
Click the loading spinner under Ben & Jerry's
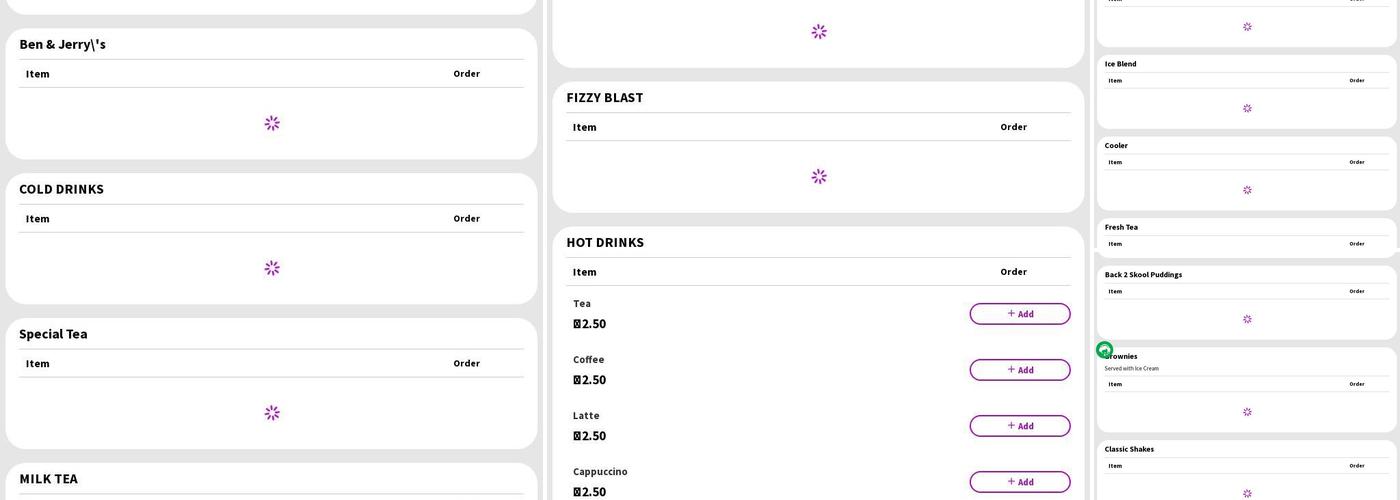click(272, 123)
